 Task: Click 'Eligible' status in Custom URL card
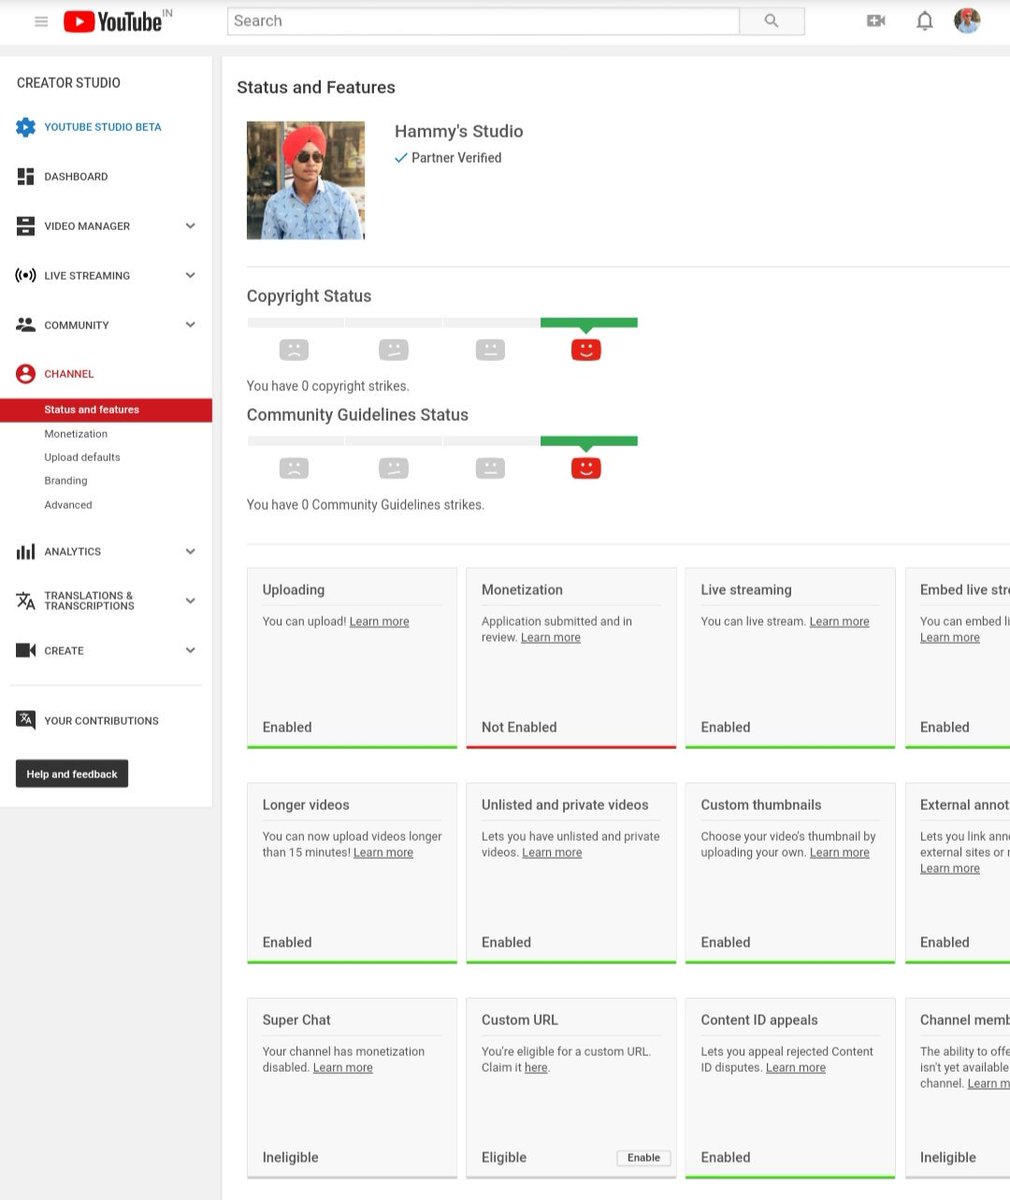[x=504, y=1157]
